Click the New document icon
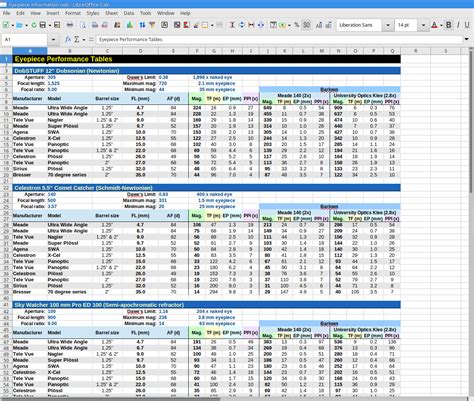The width and height of the screenshot is (474, 401). (6, 25)
